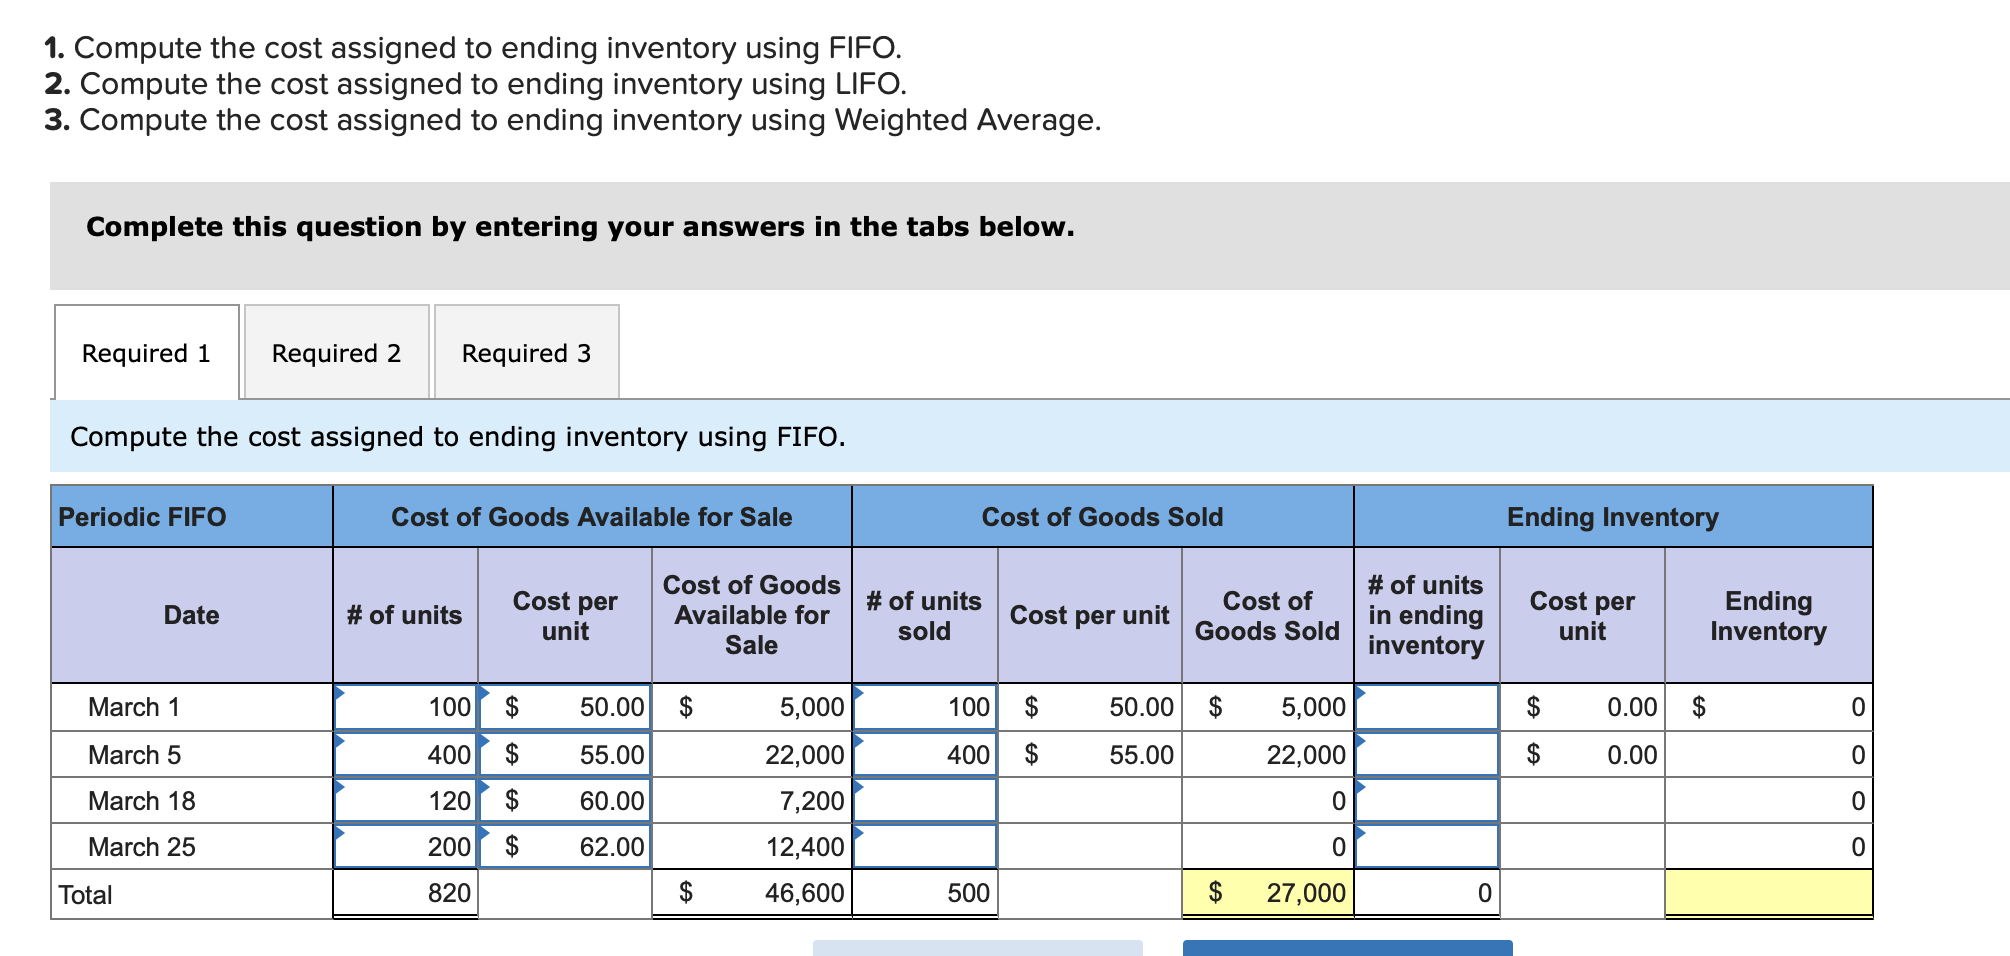This screenshot has width=2010, height=956.
Task: Click March 25 goods available value 12,400
Action: click(x=752, y=846)
